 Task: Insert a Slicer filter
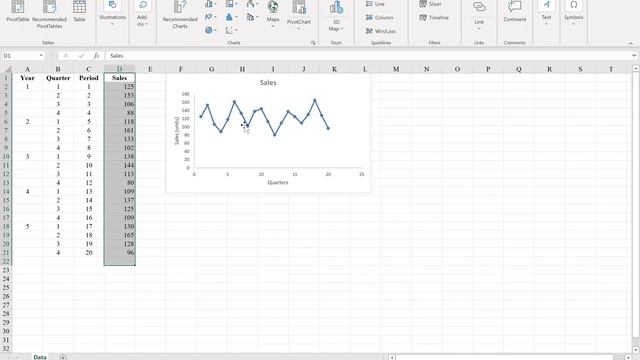coord(431,4)
